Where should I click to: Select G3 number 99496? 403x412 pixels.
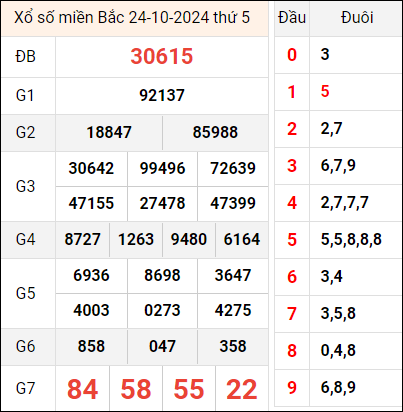pyautogui.click(x=162, y=168)
